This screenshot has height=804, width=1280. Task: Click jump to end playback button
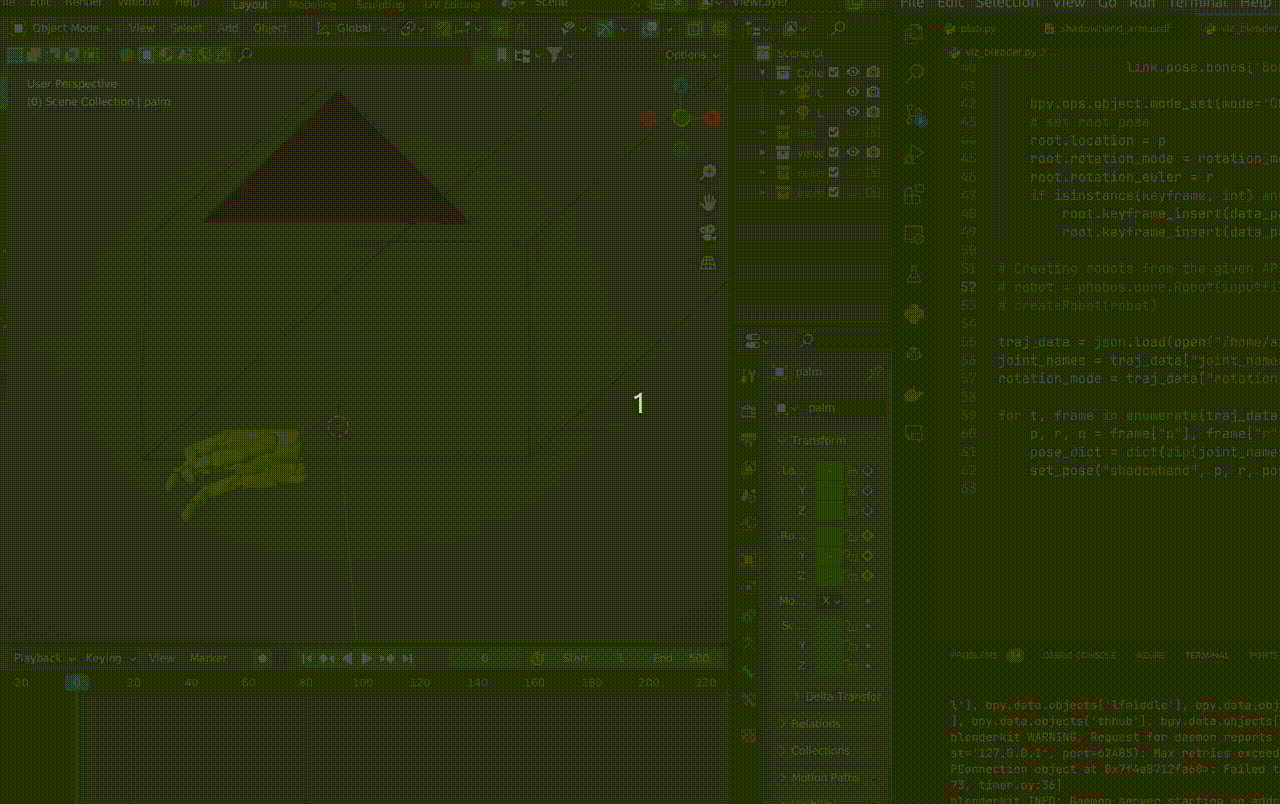click(x=407, y=658)
